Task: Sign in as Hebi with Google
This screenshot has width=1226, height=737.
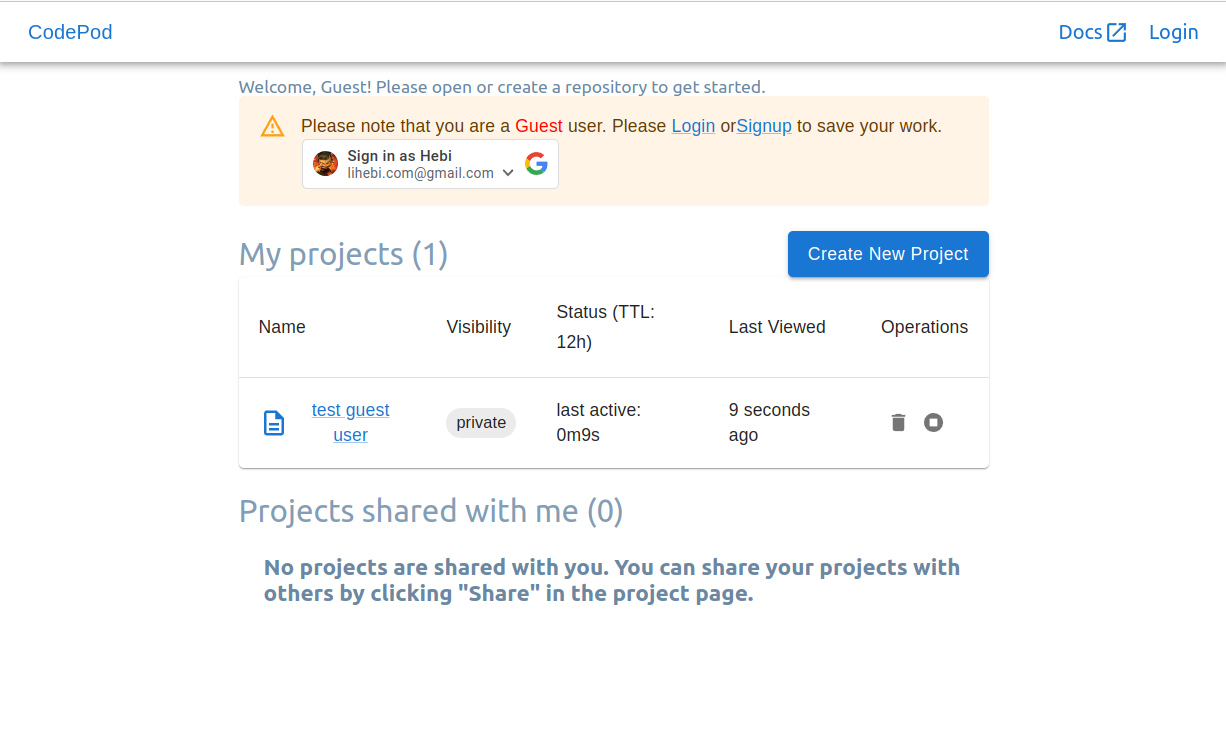Action: pyautogui.click(x=431, y=164)
